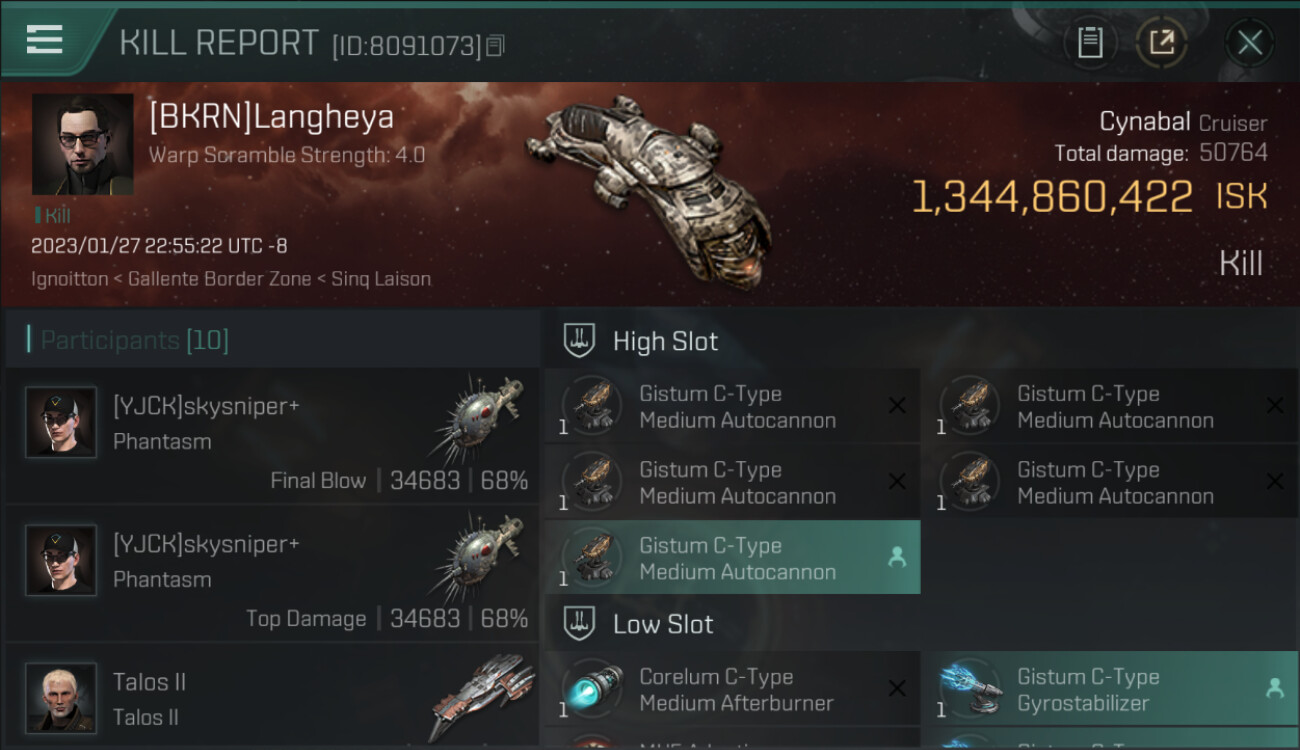
Task: Close the Kill Report window
Action: (x=1249, y=43)
